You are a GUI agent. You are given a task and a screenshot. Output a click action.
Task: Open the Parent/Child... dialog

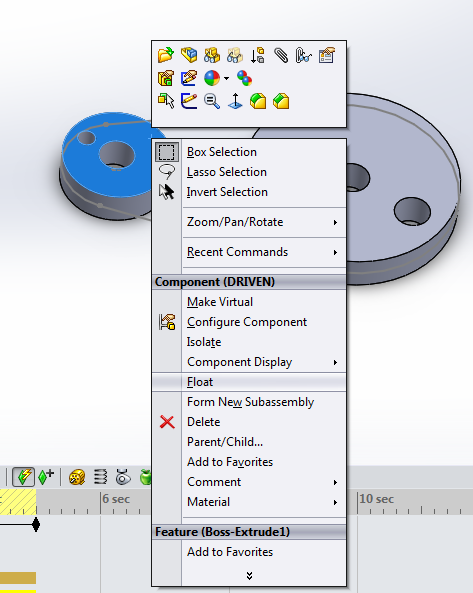pos(249,442)
